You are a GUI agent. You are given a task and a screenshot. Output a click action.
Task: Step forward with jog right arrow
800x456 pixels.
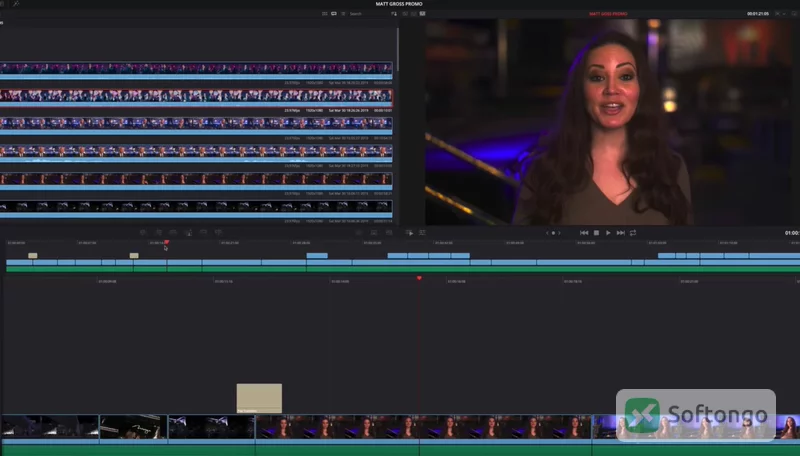[x=559, y=233]
